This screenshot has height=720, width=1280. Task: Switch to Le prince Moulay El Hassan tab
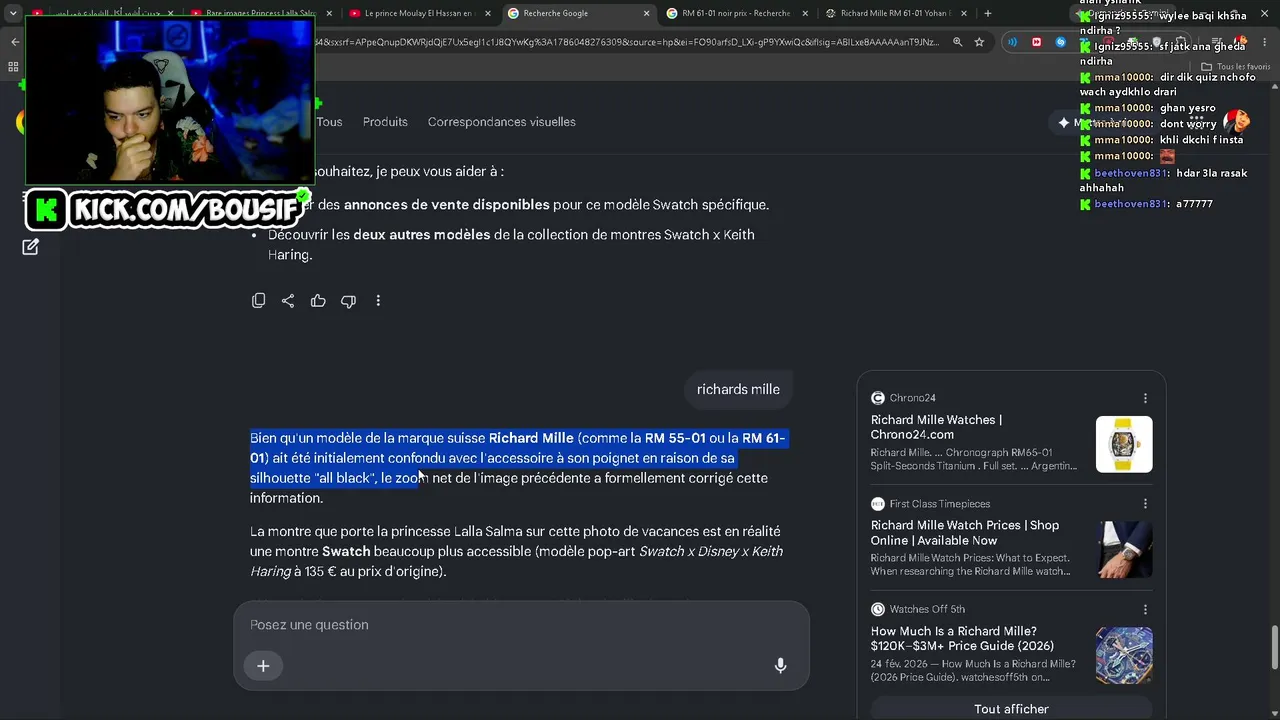(x=418, y=13)
